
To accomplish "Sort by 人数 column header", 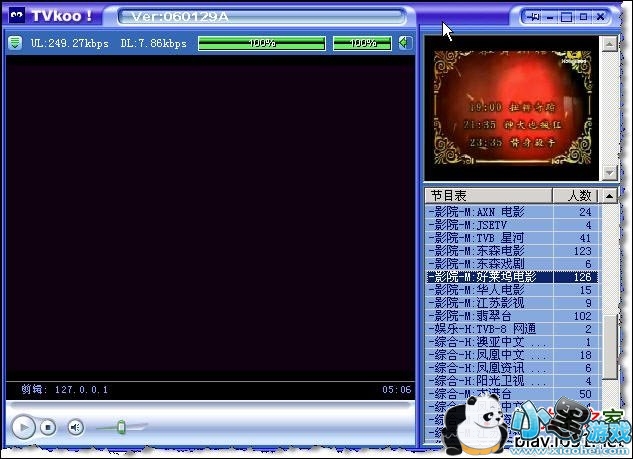I will pos(576,196).
